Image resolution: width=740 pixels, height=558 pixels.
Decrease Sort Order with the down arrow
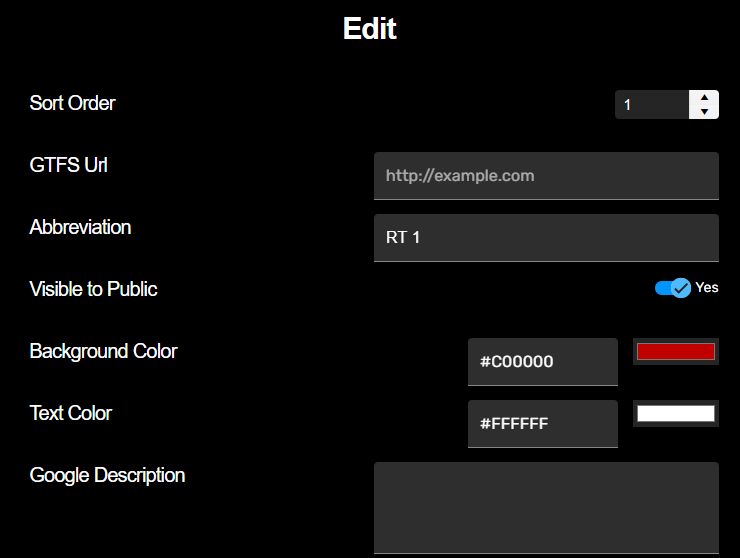click(704, 112)
